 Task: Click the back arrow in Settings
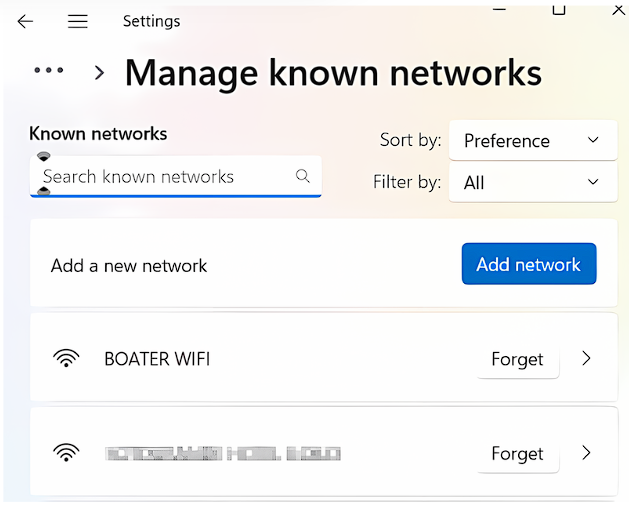pyautogui.click(x=25, y=21)
